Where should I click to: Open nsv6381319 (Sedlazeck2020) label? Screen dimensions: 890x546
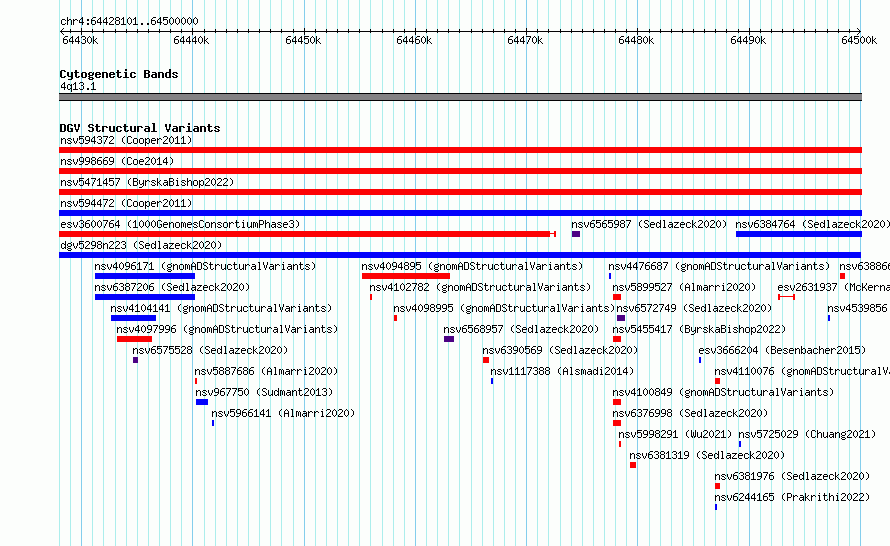coord(707,455)
